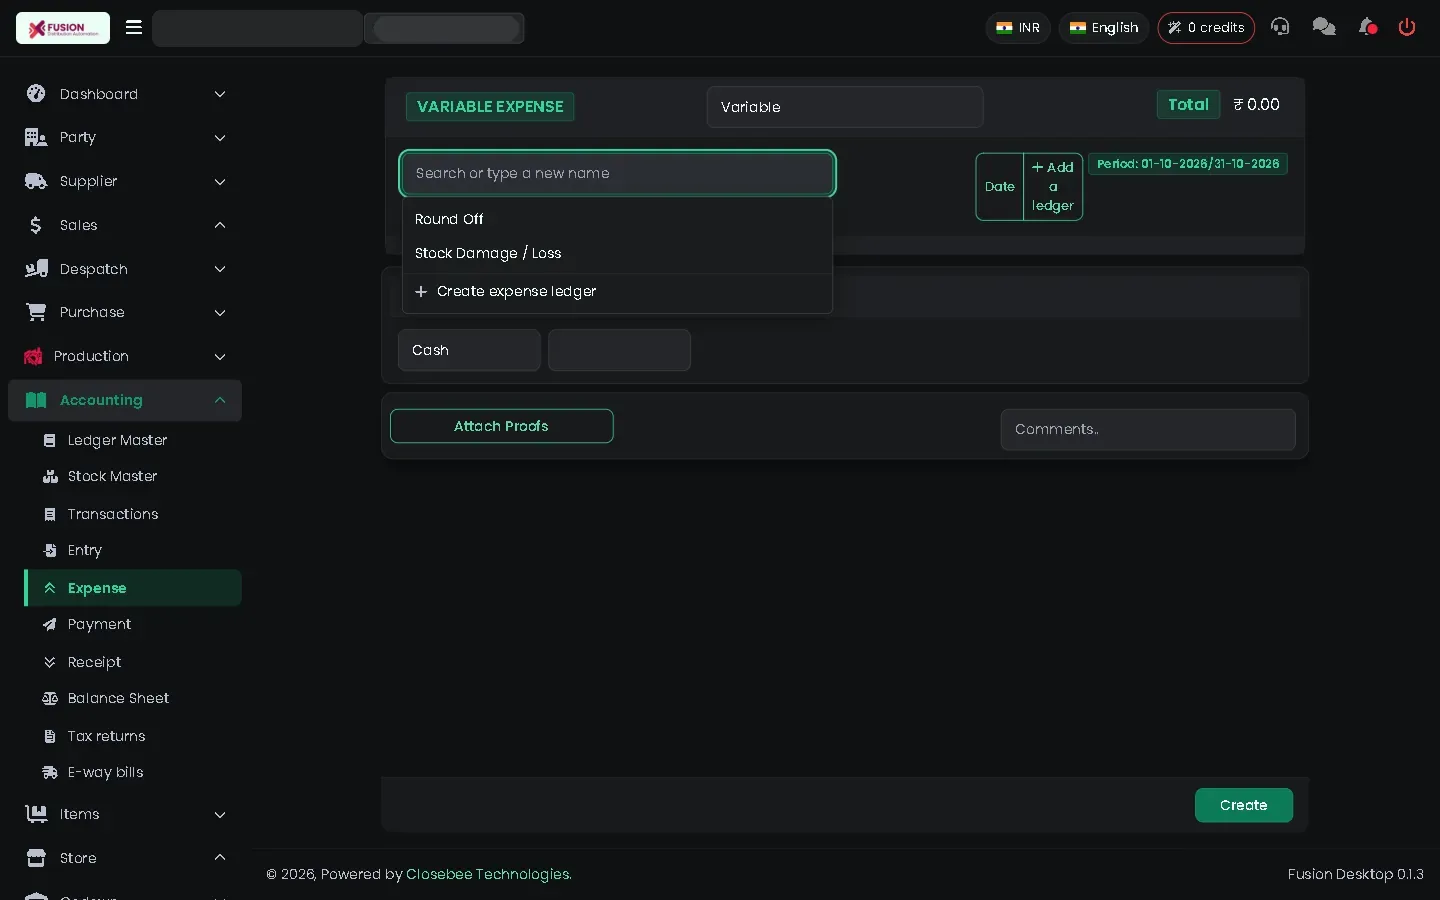The width and height of the screenshot is (1440, 900).
Task: Click the Fusion logo
Action: pyautogui.click(x=63, y=28)
